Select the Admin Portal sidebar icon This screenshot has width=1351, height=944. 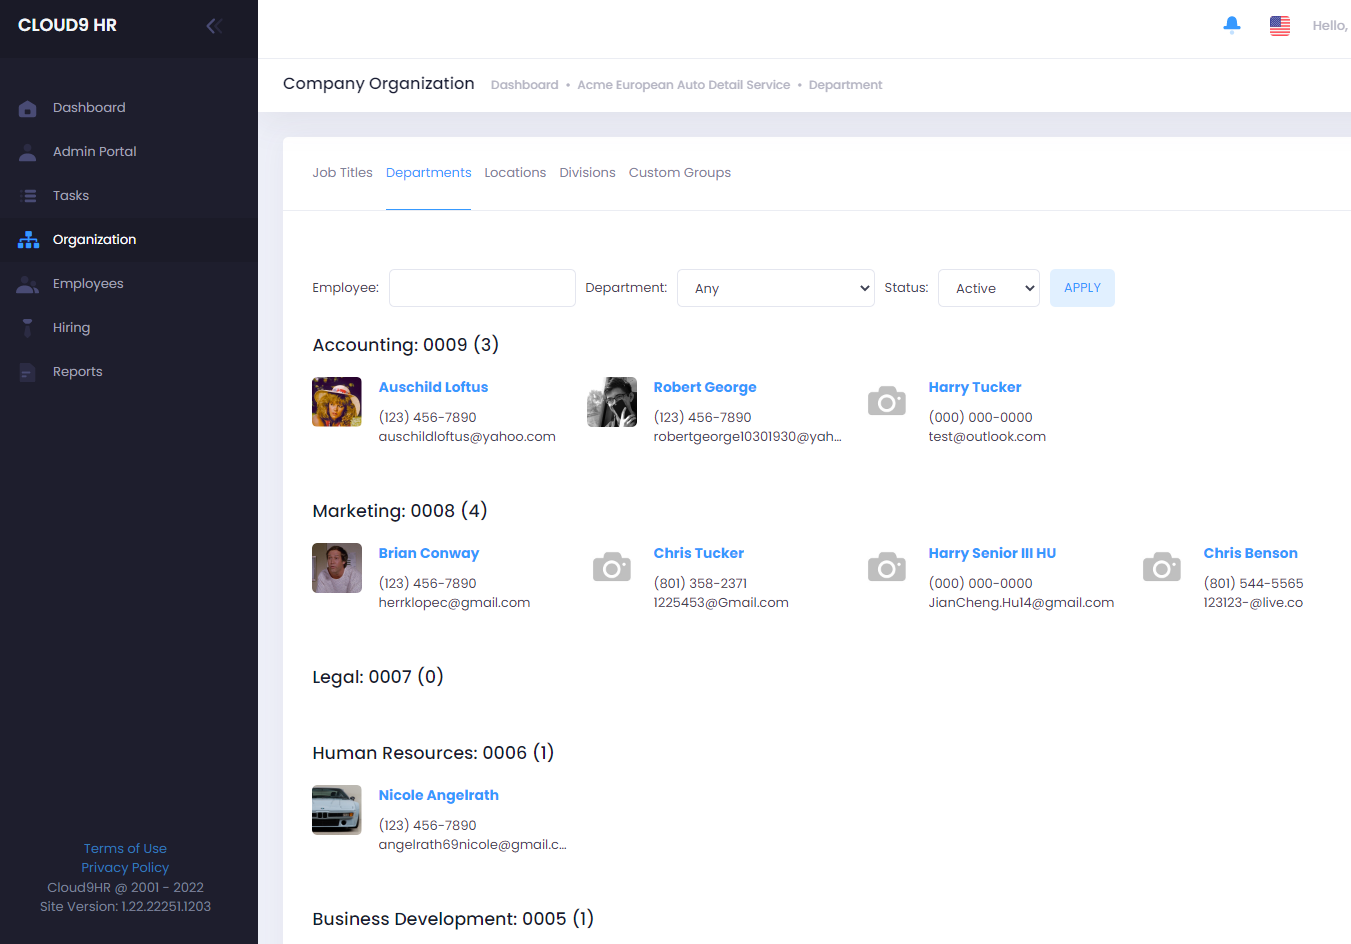[x=26, y=151]
